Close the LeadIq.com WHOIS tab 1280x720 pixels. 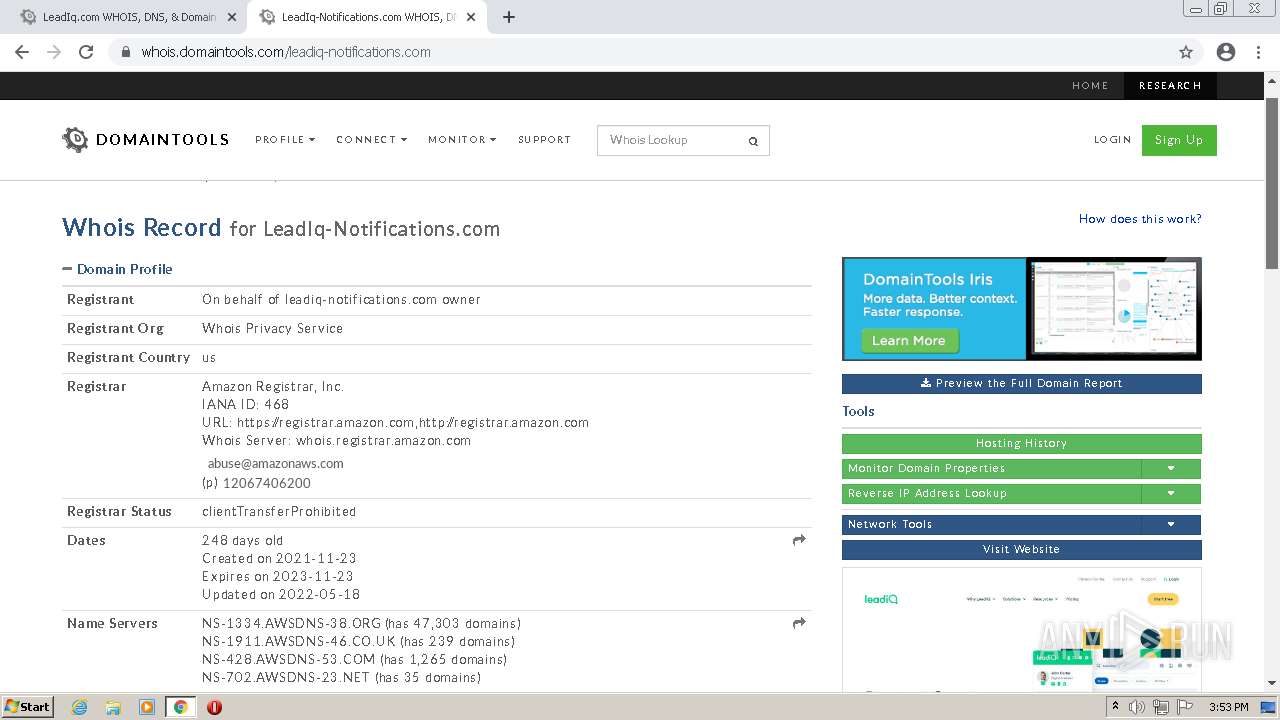[x=232, y=17]
